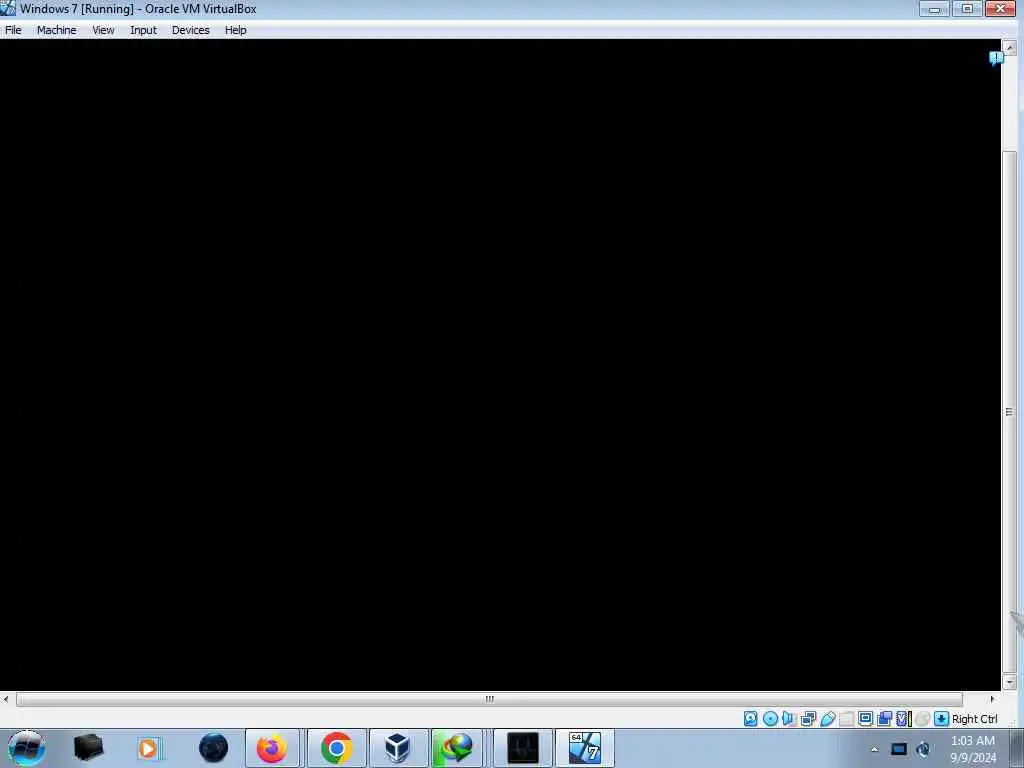Click the vertical scrollbar up arrow

click(x=1009, y=48)
